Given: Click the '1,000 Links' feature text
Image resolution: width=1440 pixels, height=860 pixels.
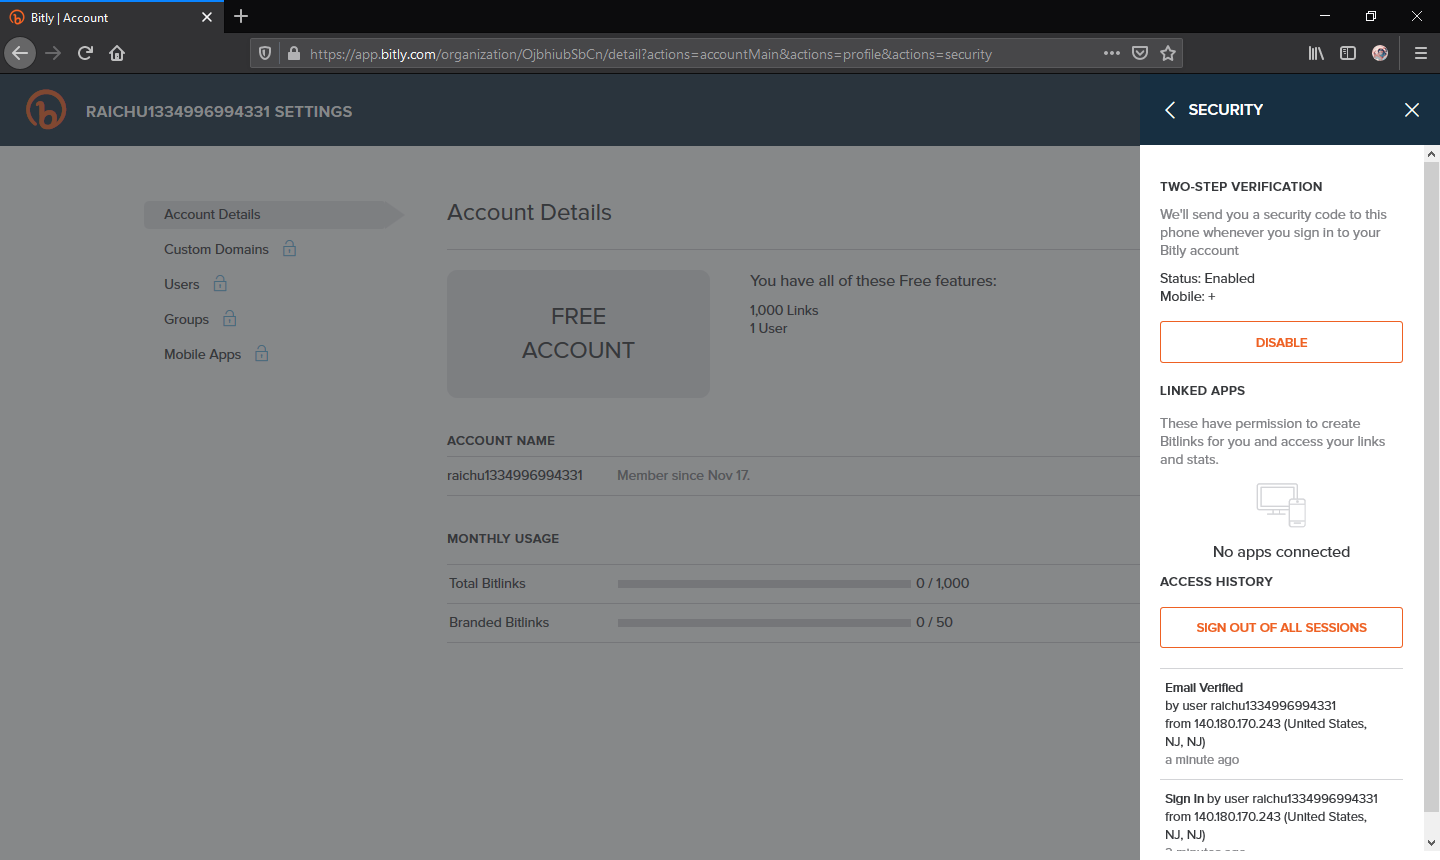Looking at the screenshot, I should pos(784,310).
